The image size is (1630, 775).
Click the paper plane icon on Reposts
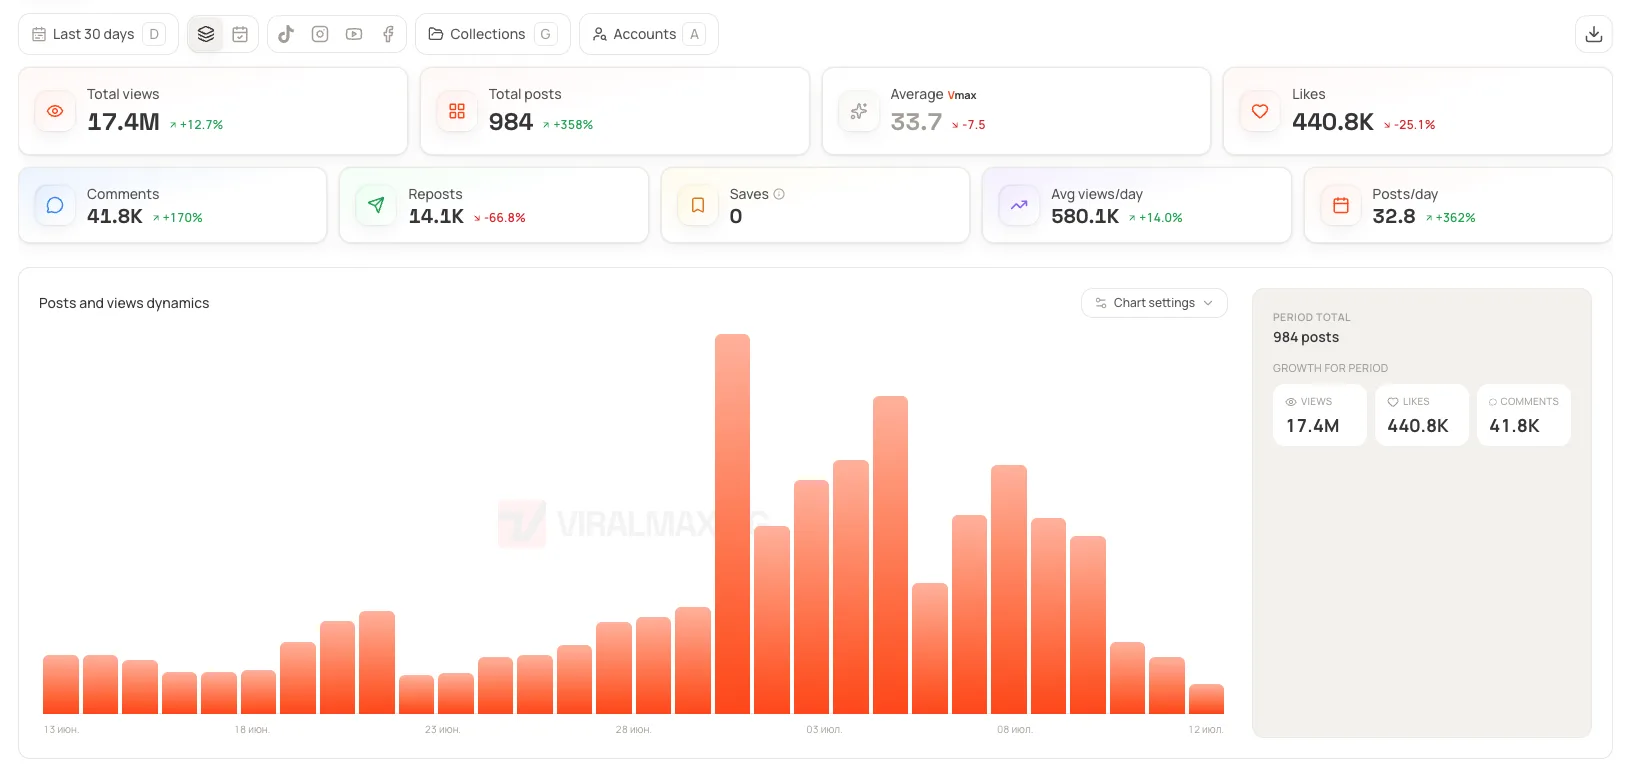376,205
